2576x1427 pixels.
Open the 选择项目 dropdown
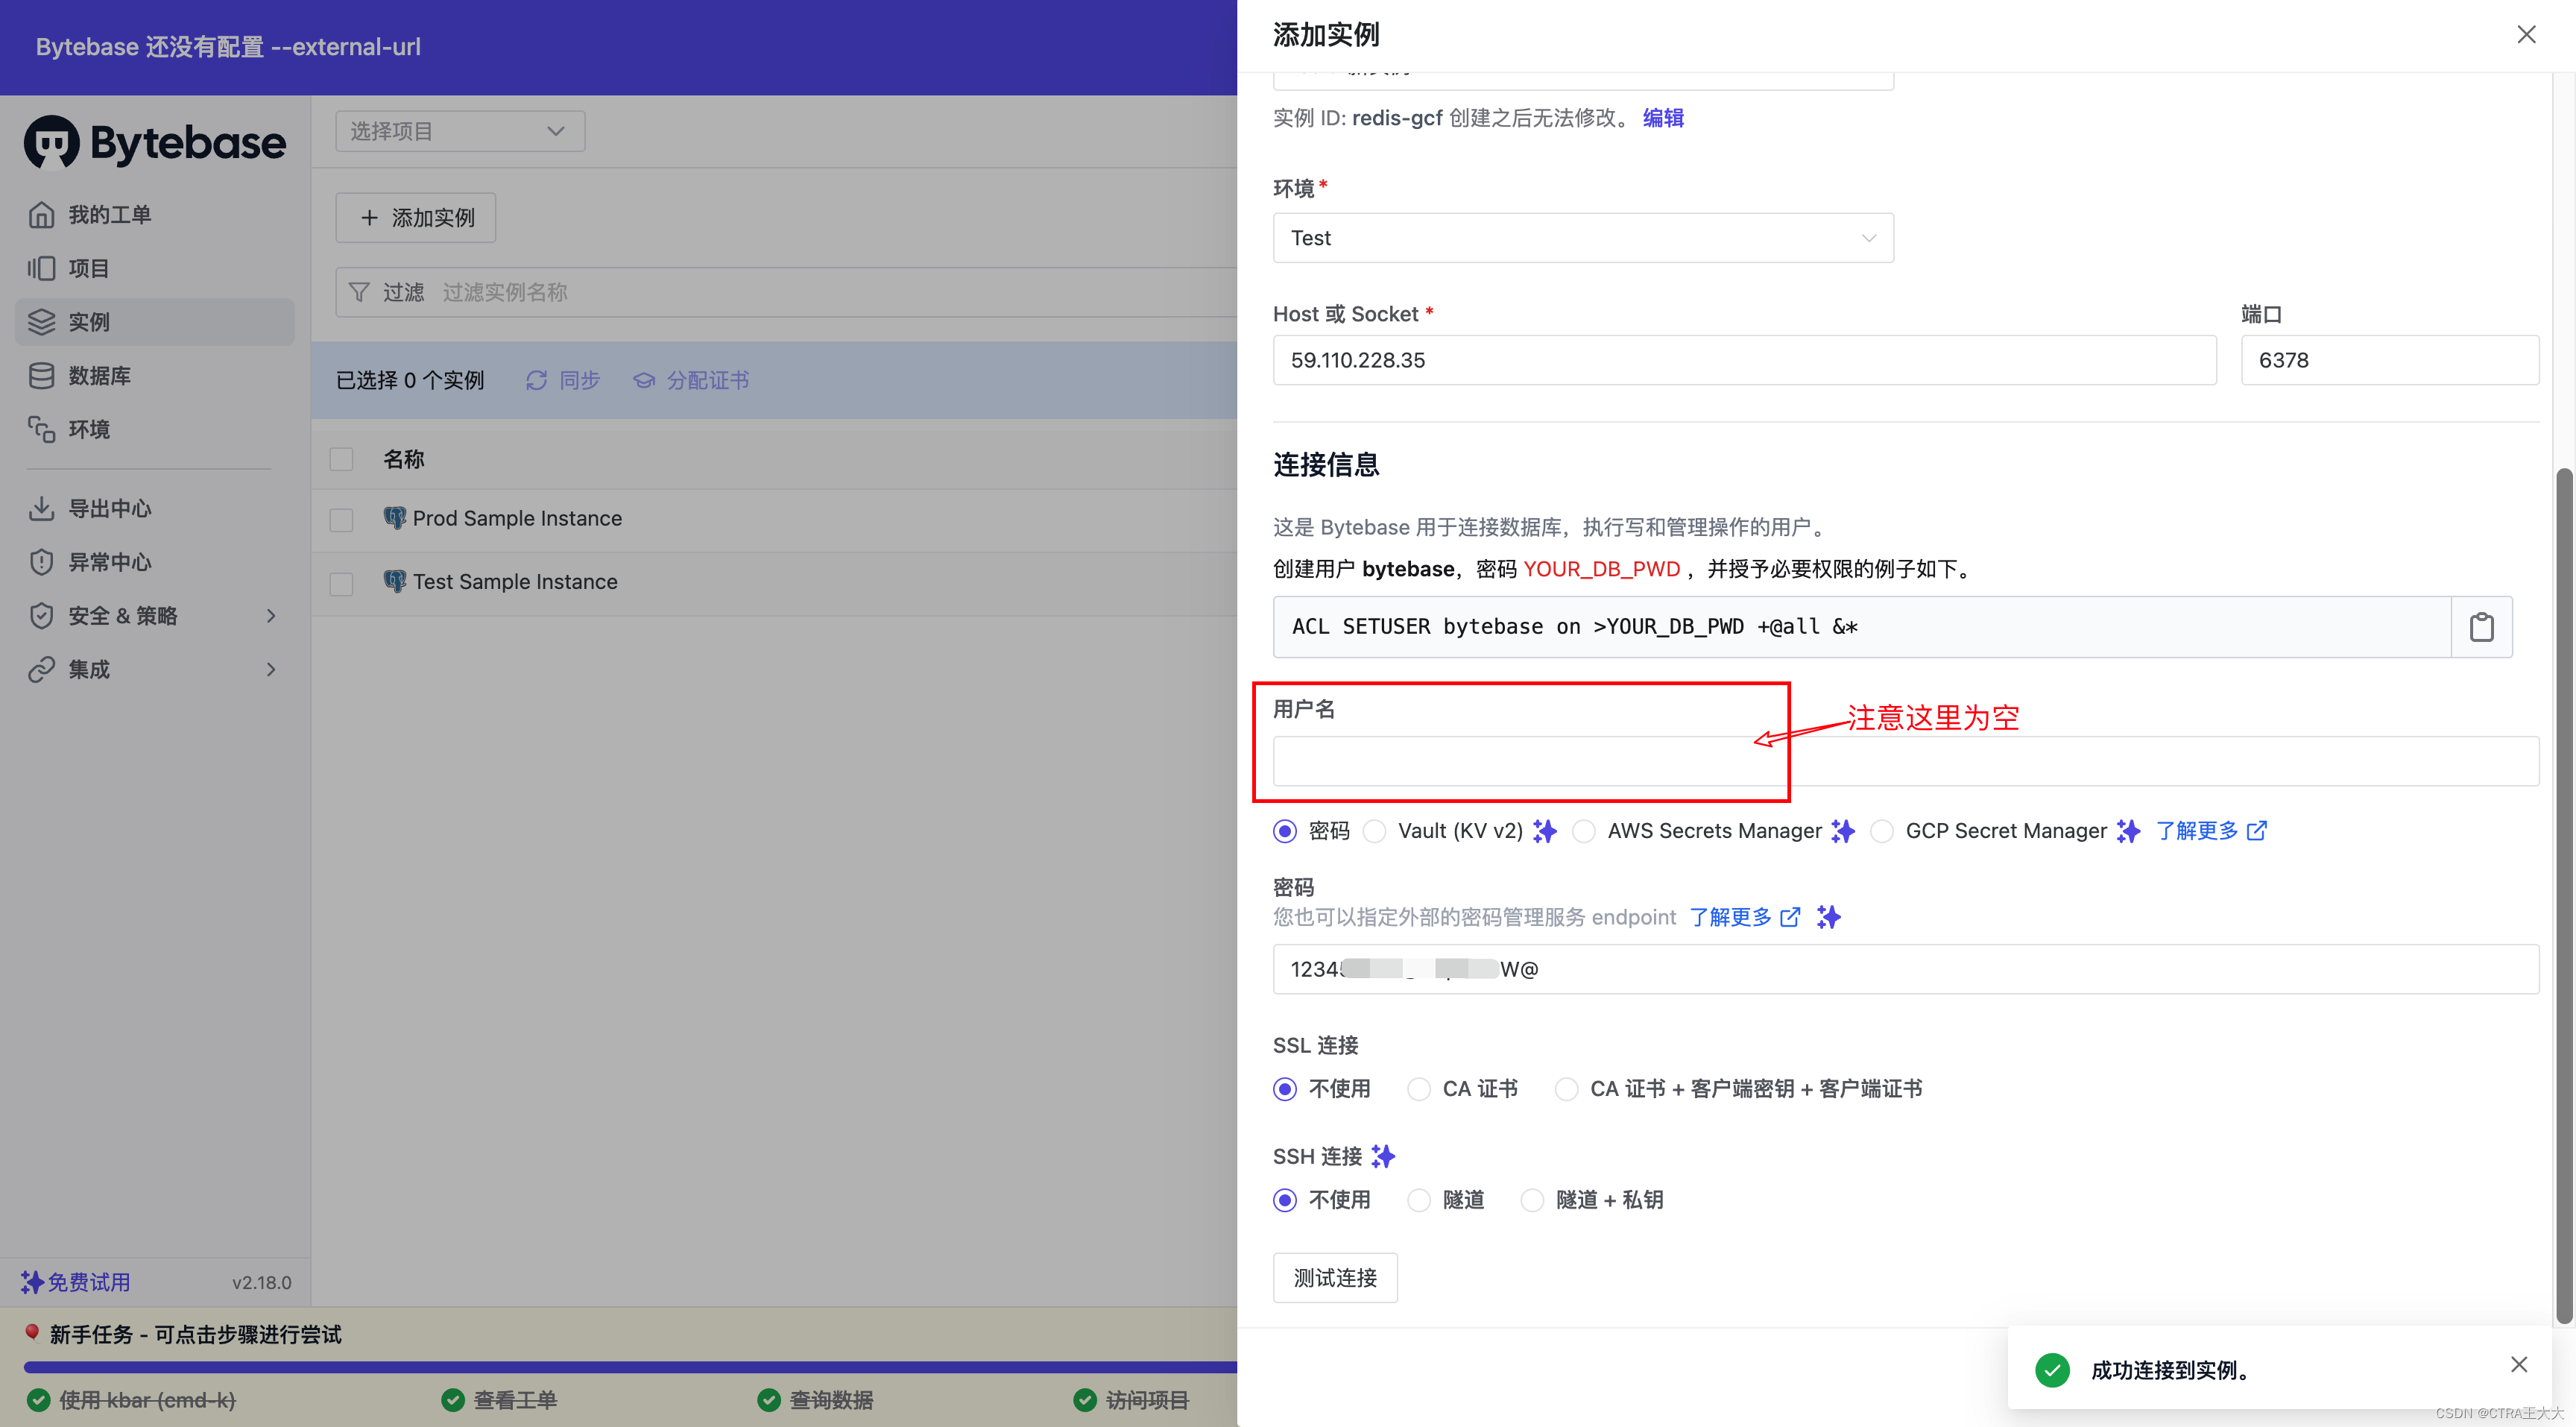click(460, 131)
